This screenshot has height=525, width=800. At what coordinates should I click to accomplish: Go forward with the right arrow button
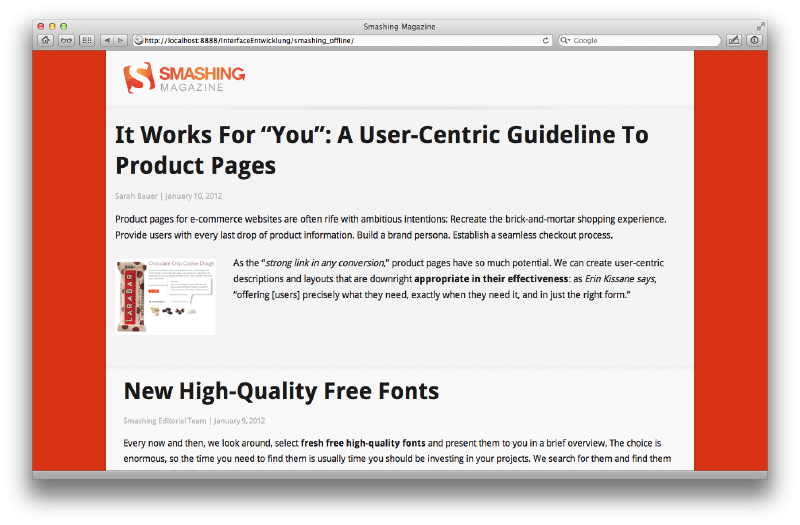coord(120,40)
